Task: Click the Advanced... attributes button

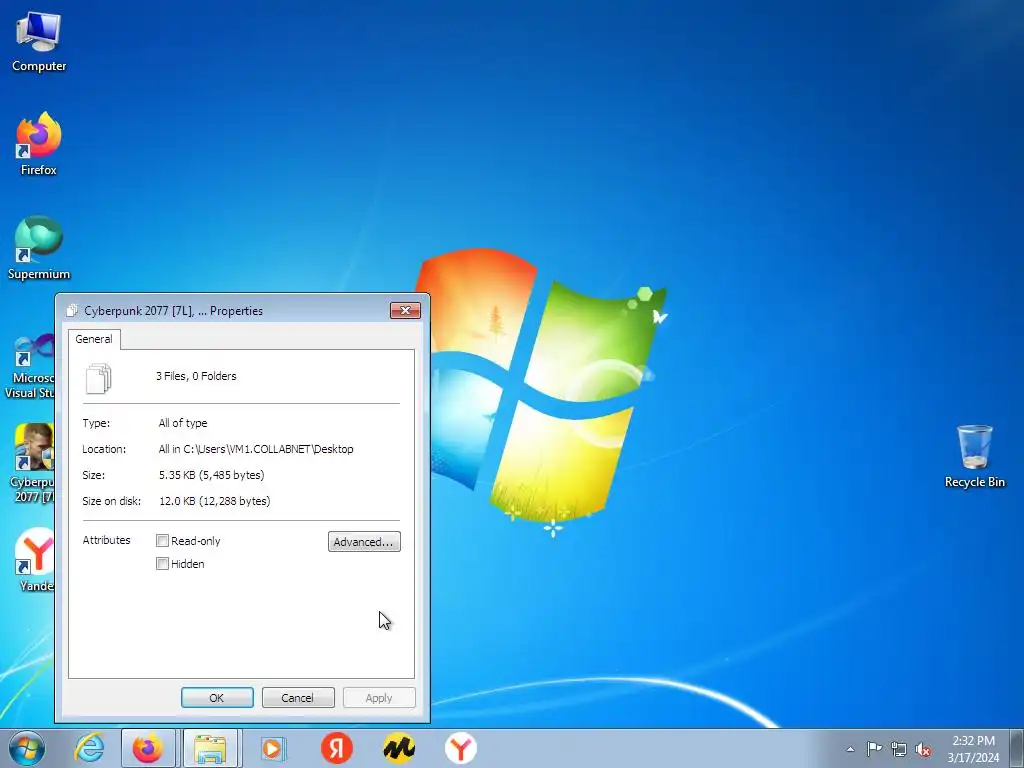Action: pos(364,541)
